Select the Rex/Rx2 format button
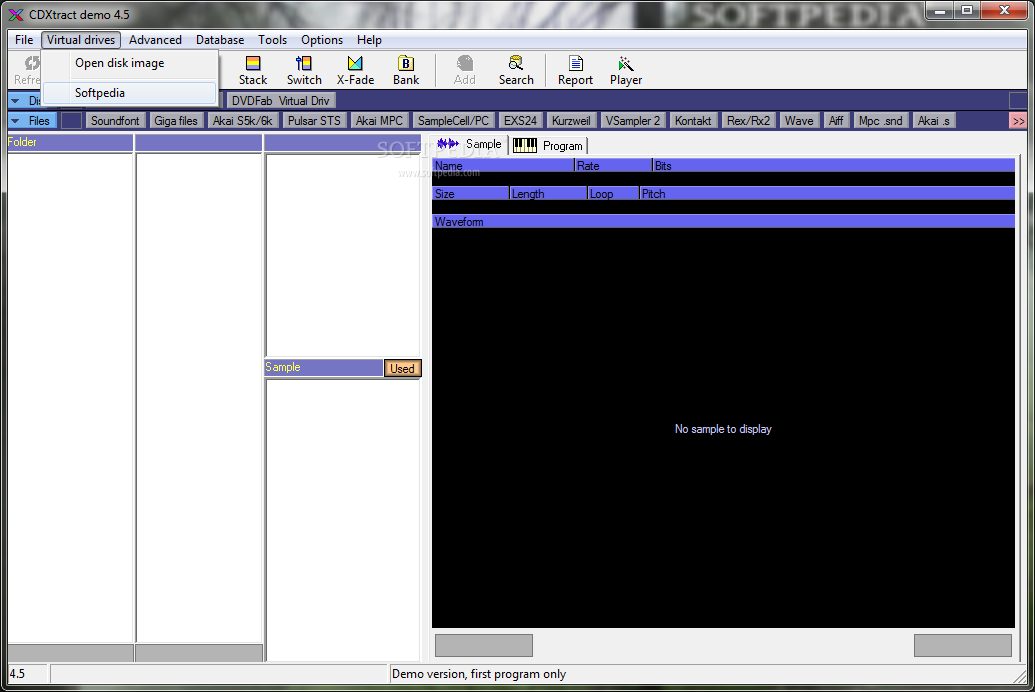 (749, 121)
